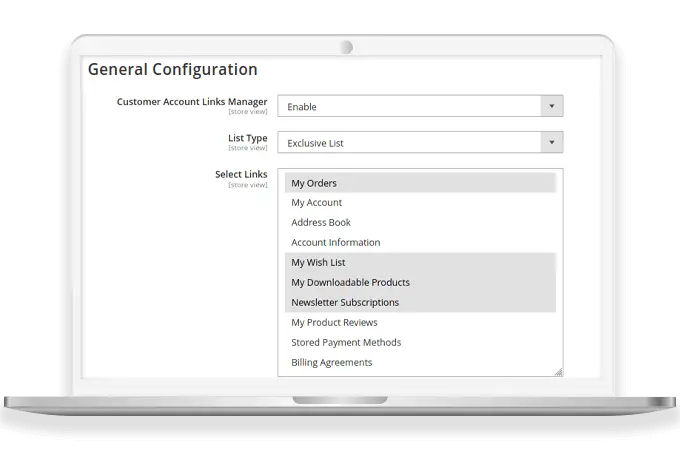Toggle the My Wish List selection

[x=318, y=263]
